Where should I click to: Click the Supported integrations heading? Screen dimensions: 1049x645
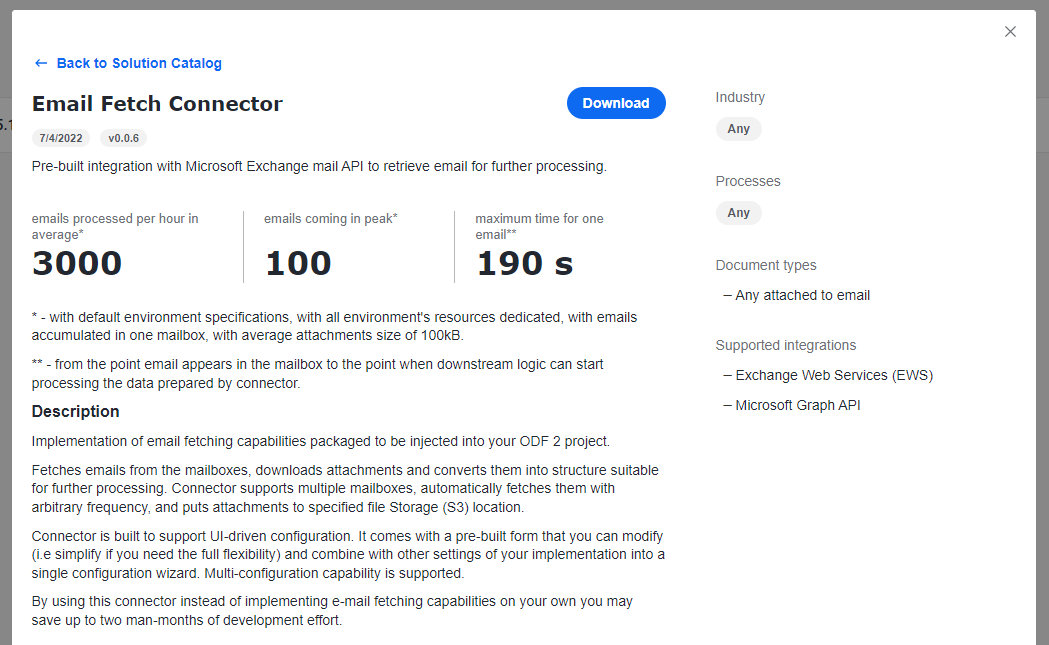[785, 345]
